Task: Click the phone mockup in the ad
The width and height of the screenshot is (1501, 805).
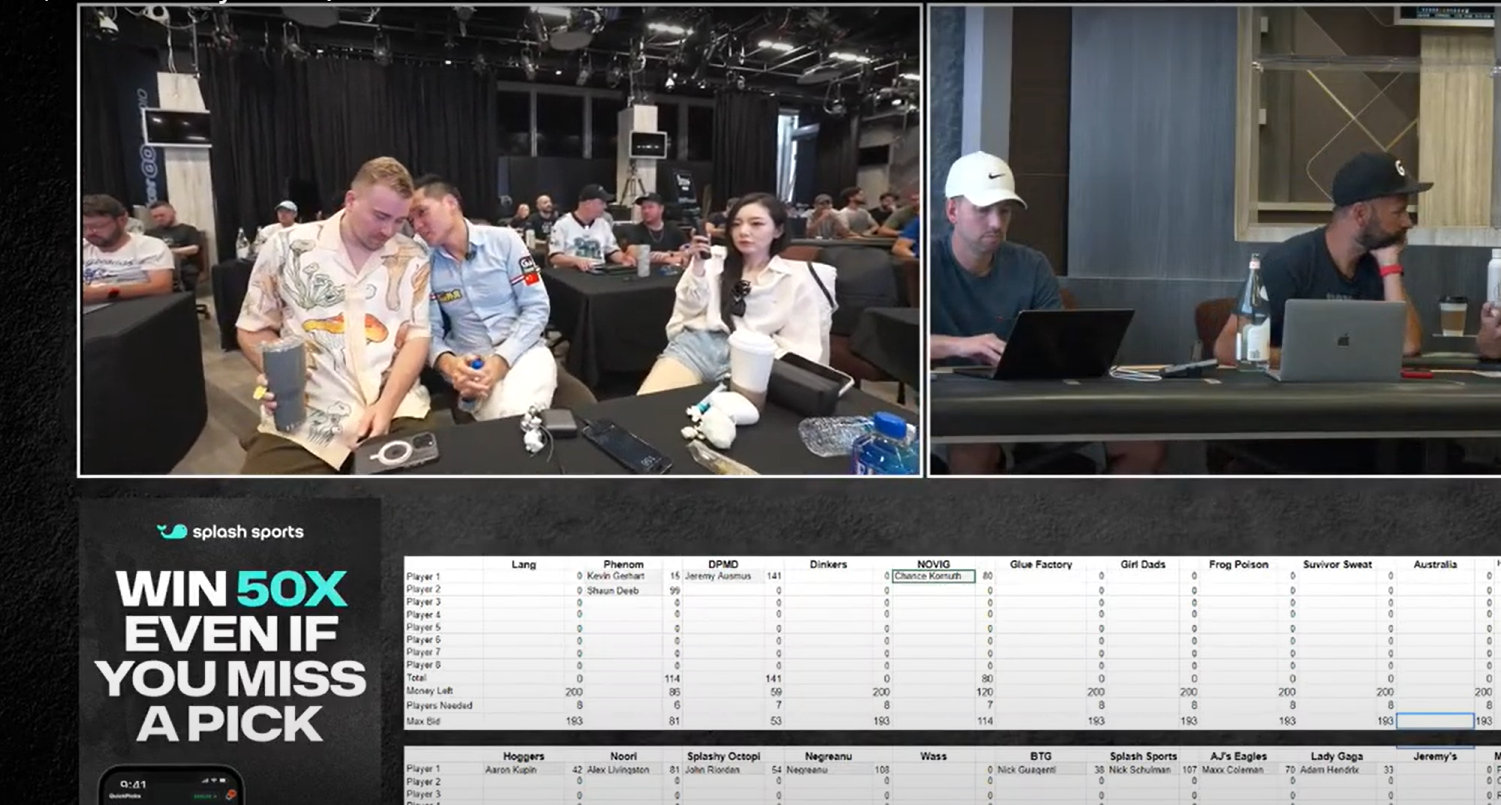Action: point(171,785)
